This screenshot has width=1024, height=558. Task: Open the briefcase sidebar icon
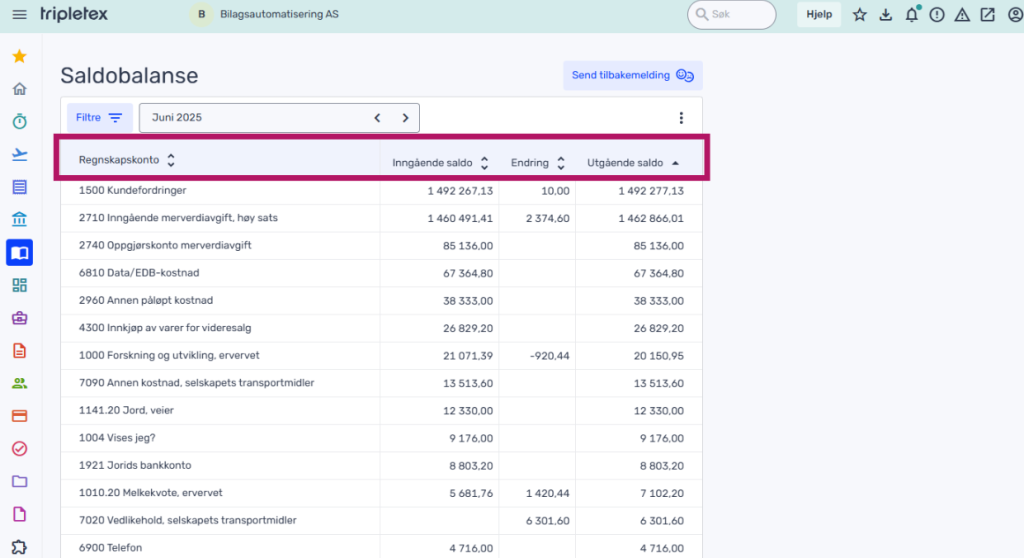(20, 318)
